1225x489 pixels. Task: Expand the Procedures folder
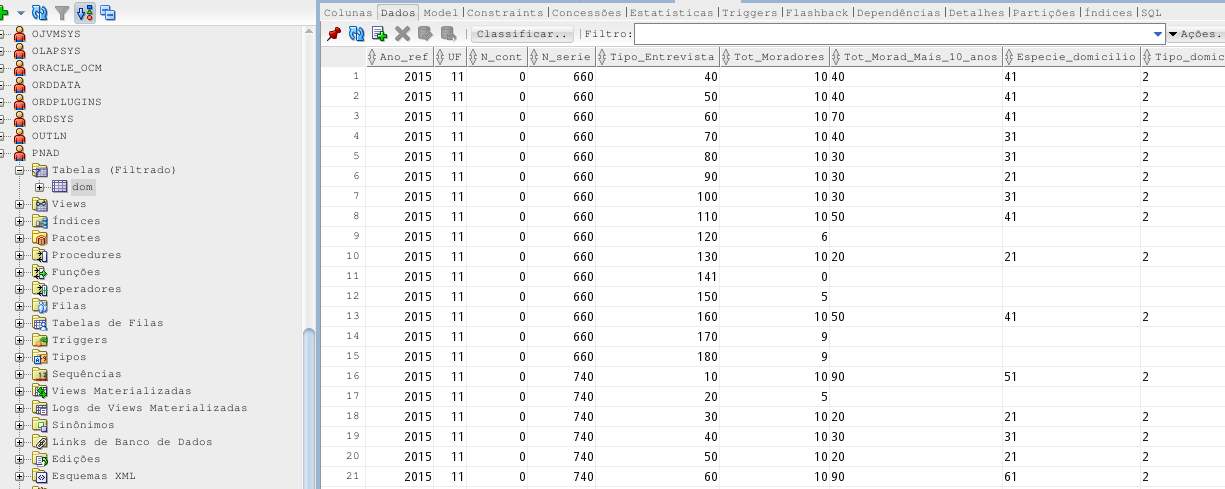coord(20,255)
